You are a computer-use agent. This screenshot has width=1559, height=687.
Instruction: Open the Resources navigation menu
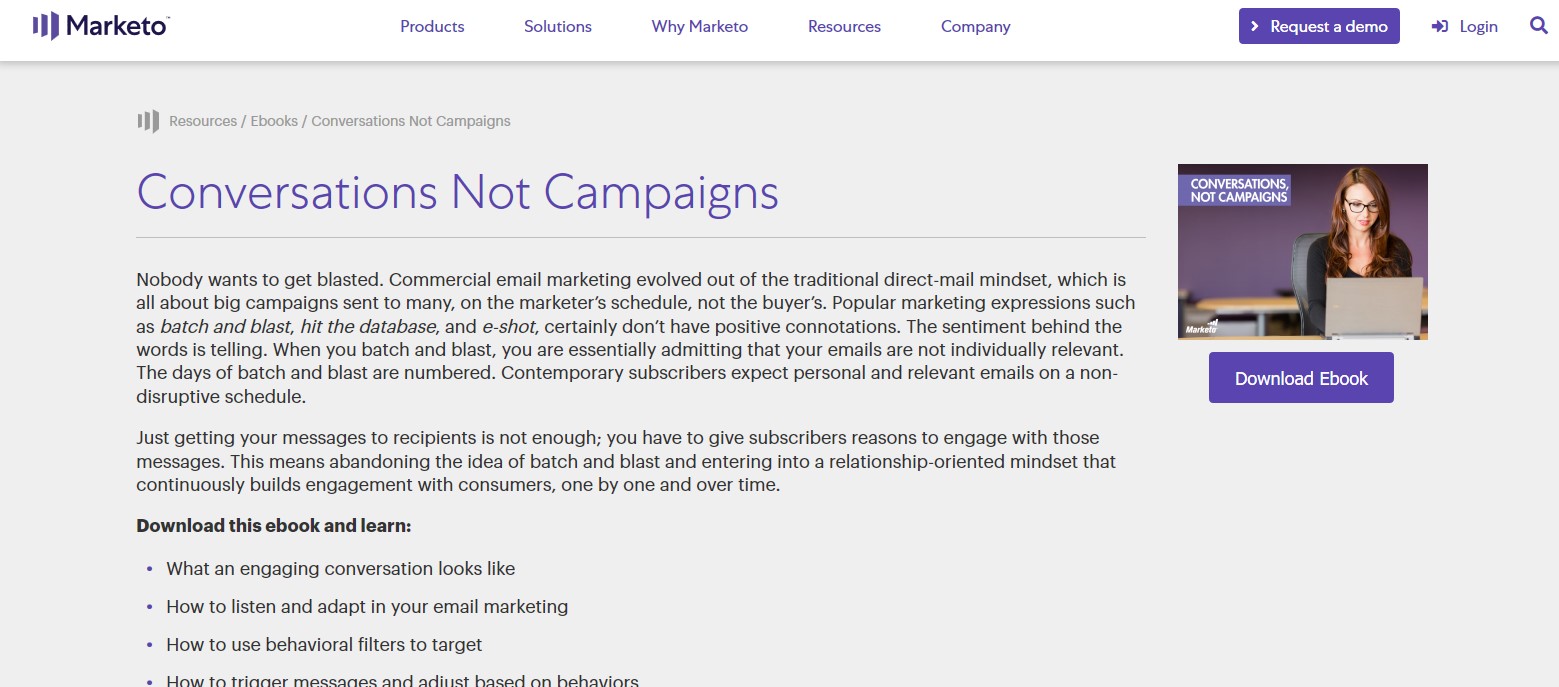pyautogui.click(x=844, y=27)
